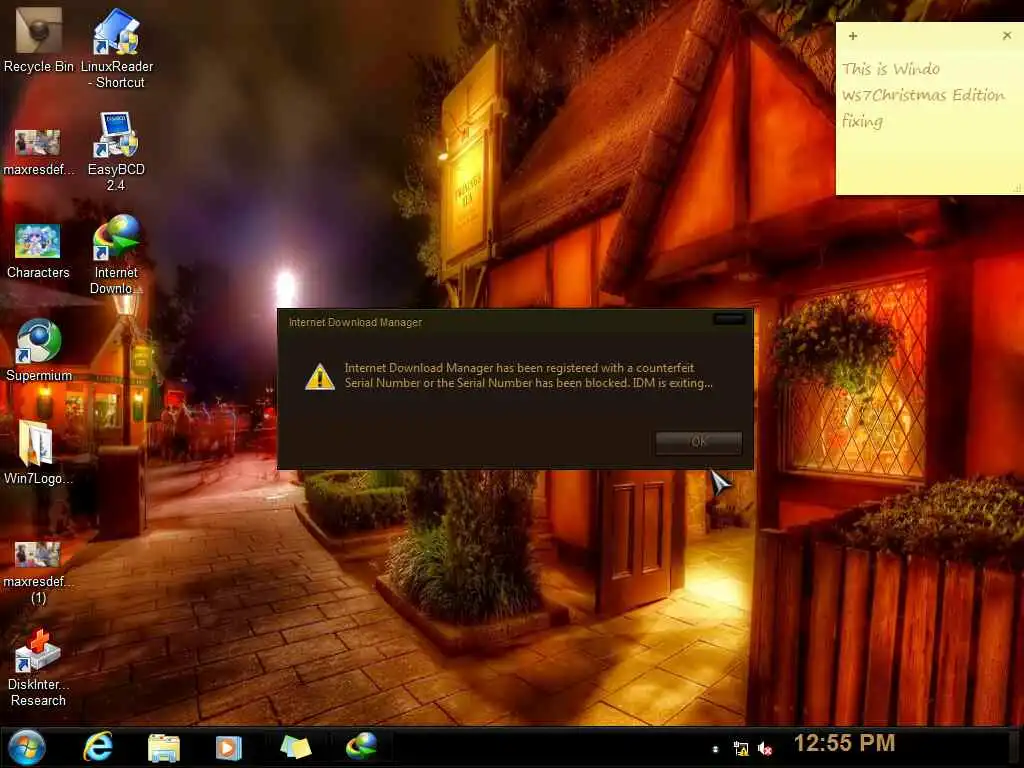Delete the sticky note with X
Viewport: 1024px width, 768px height.
(1006, 35)
